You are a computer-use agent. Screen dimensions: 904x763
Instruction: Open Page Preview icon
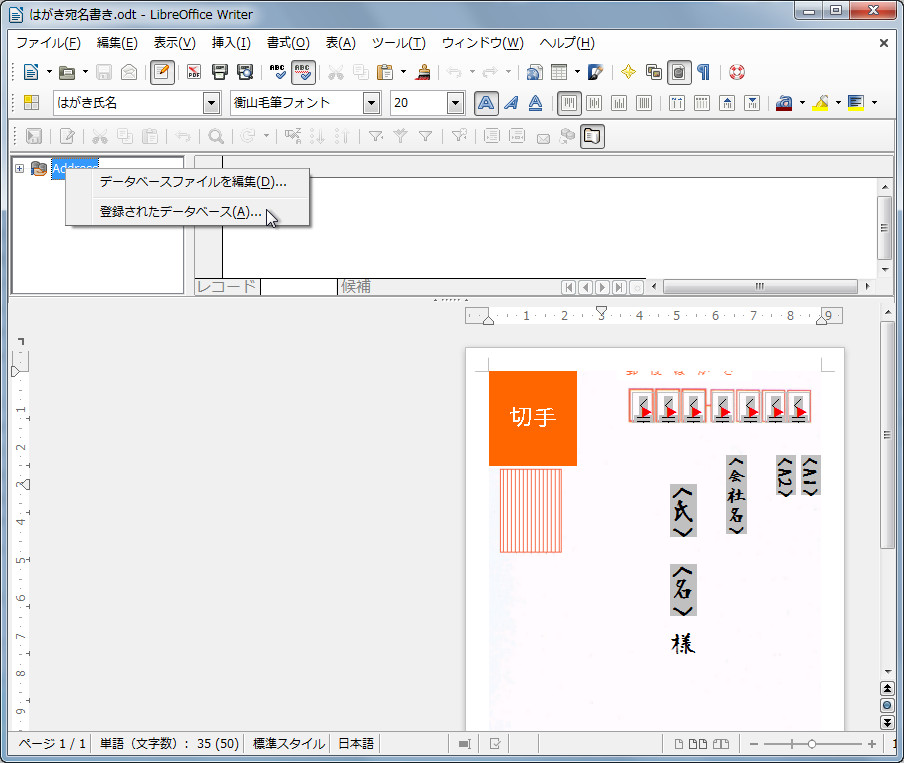pos(245,72)
